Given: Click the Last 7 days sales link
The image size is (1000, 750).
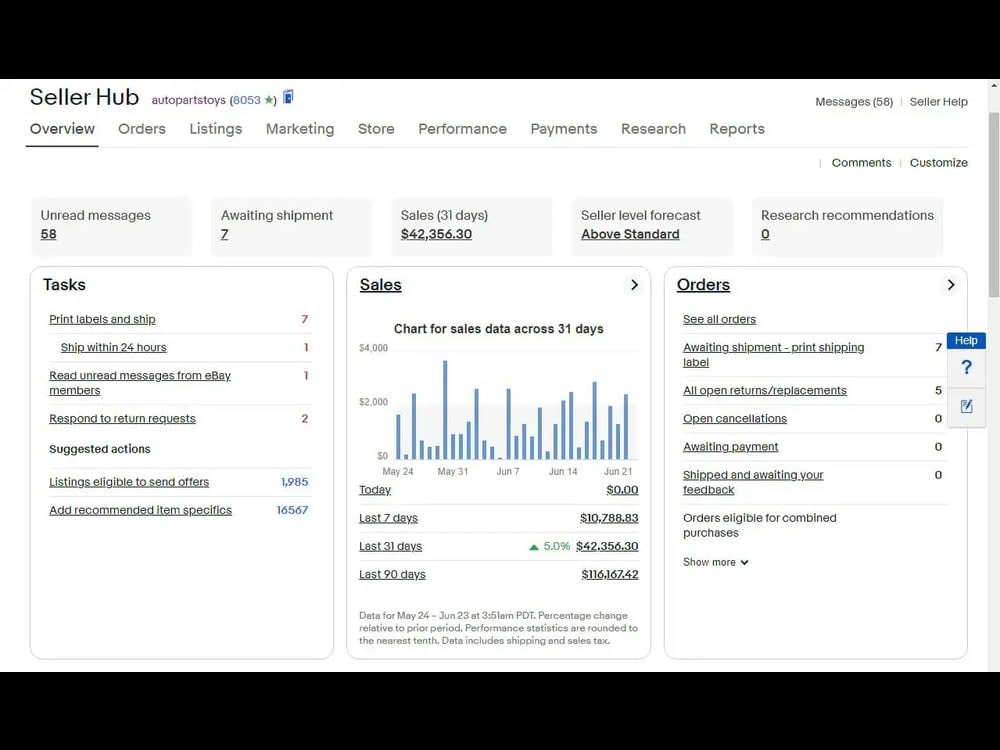Looking at the screenshot, I should pos(386,518).
